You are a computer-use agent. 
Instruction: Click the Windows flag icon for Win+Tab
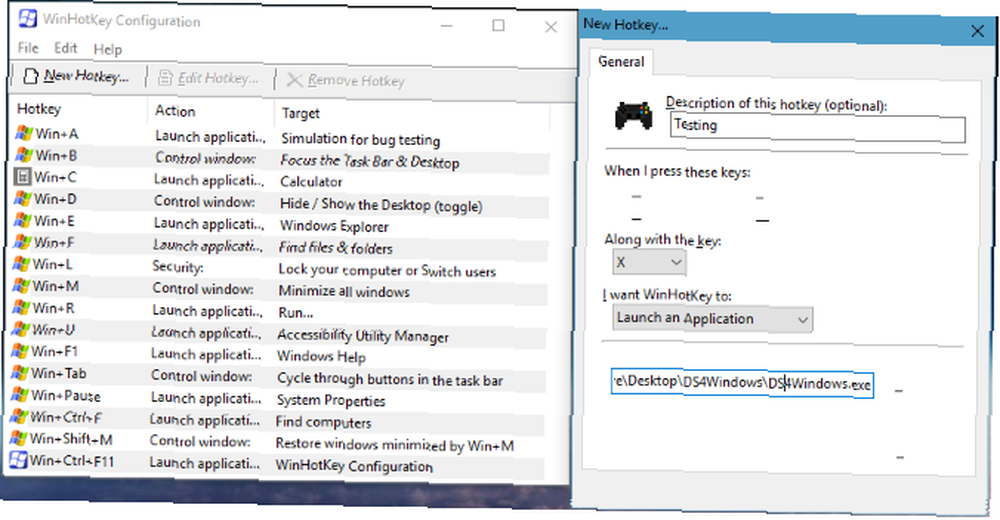(20, 373)
